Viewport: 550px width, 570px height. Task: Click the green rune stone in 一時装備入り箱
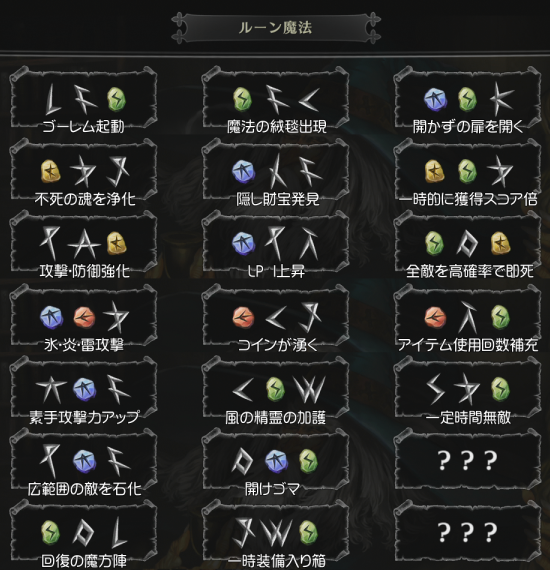[308, 533]
